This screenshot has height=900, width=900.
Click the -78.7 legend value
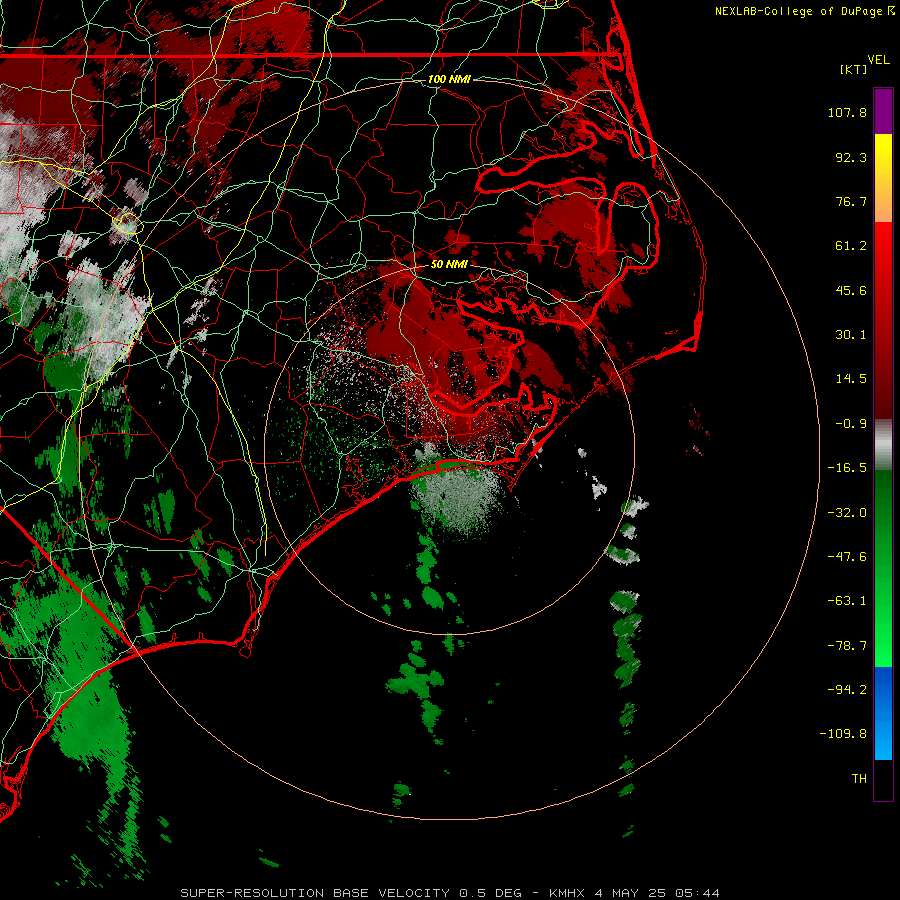pos(847,646)
